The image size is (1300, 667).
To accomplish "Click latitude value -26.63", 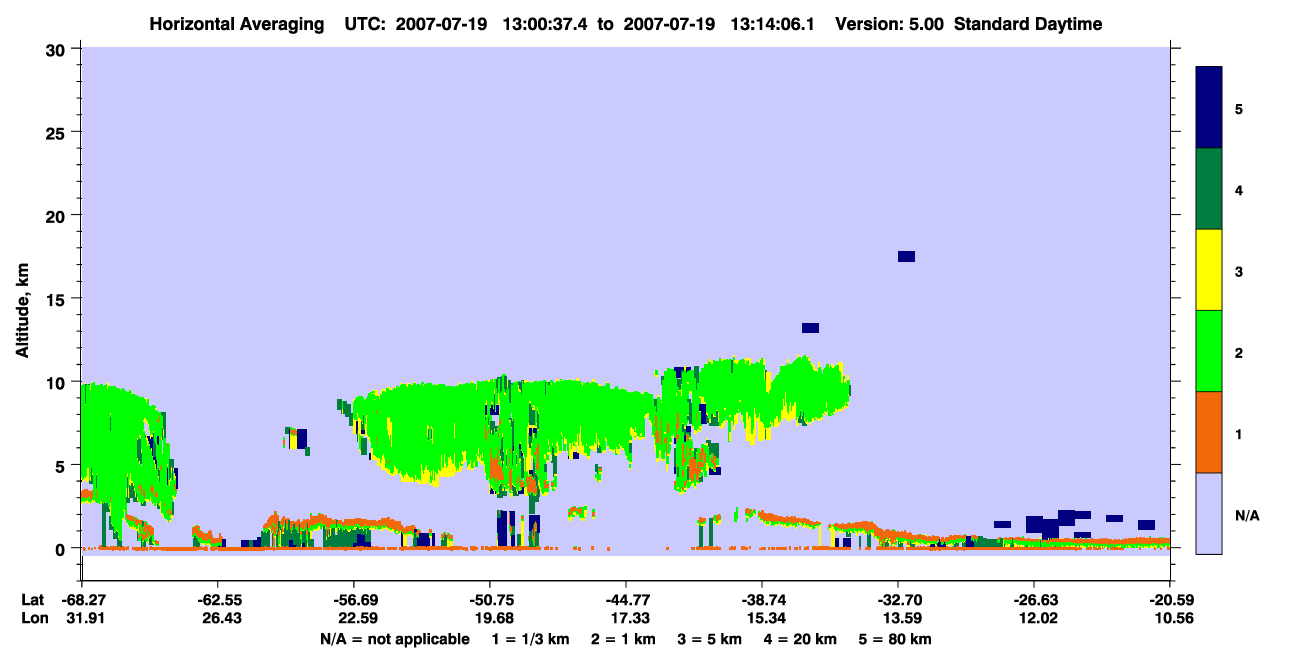I will (1034, 600).
